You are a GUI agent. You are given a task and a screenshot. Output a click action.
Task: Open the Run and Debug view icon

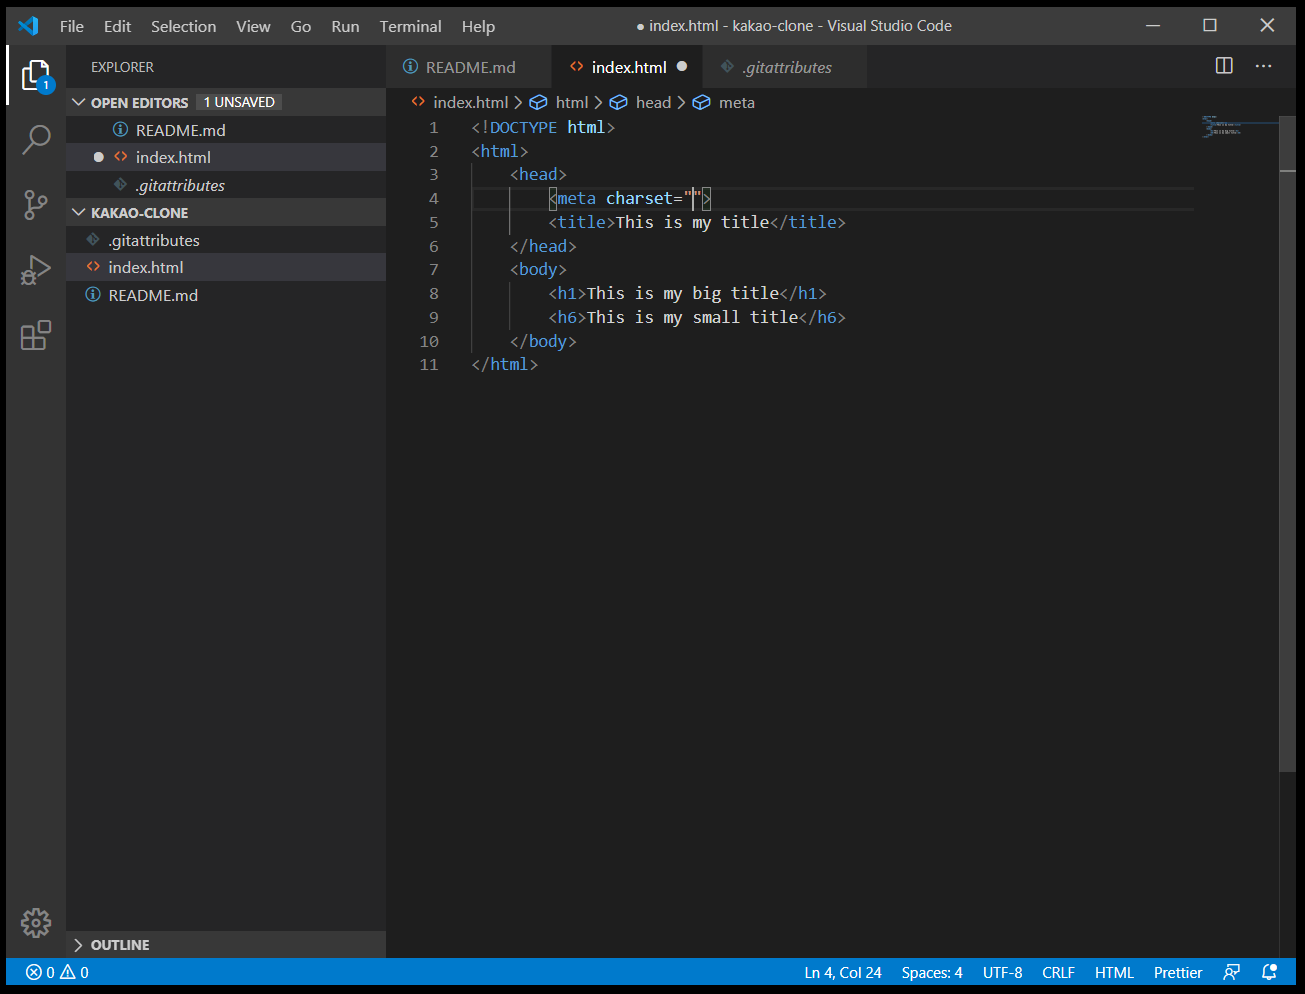(x=36, y=270)
